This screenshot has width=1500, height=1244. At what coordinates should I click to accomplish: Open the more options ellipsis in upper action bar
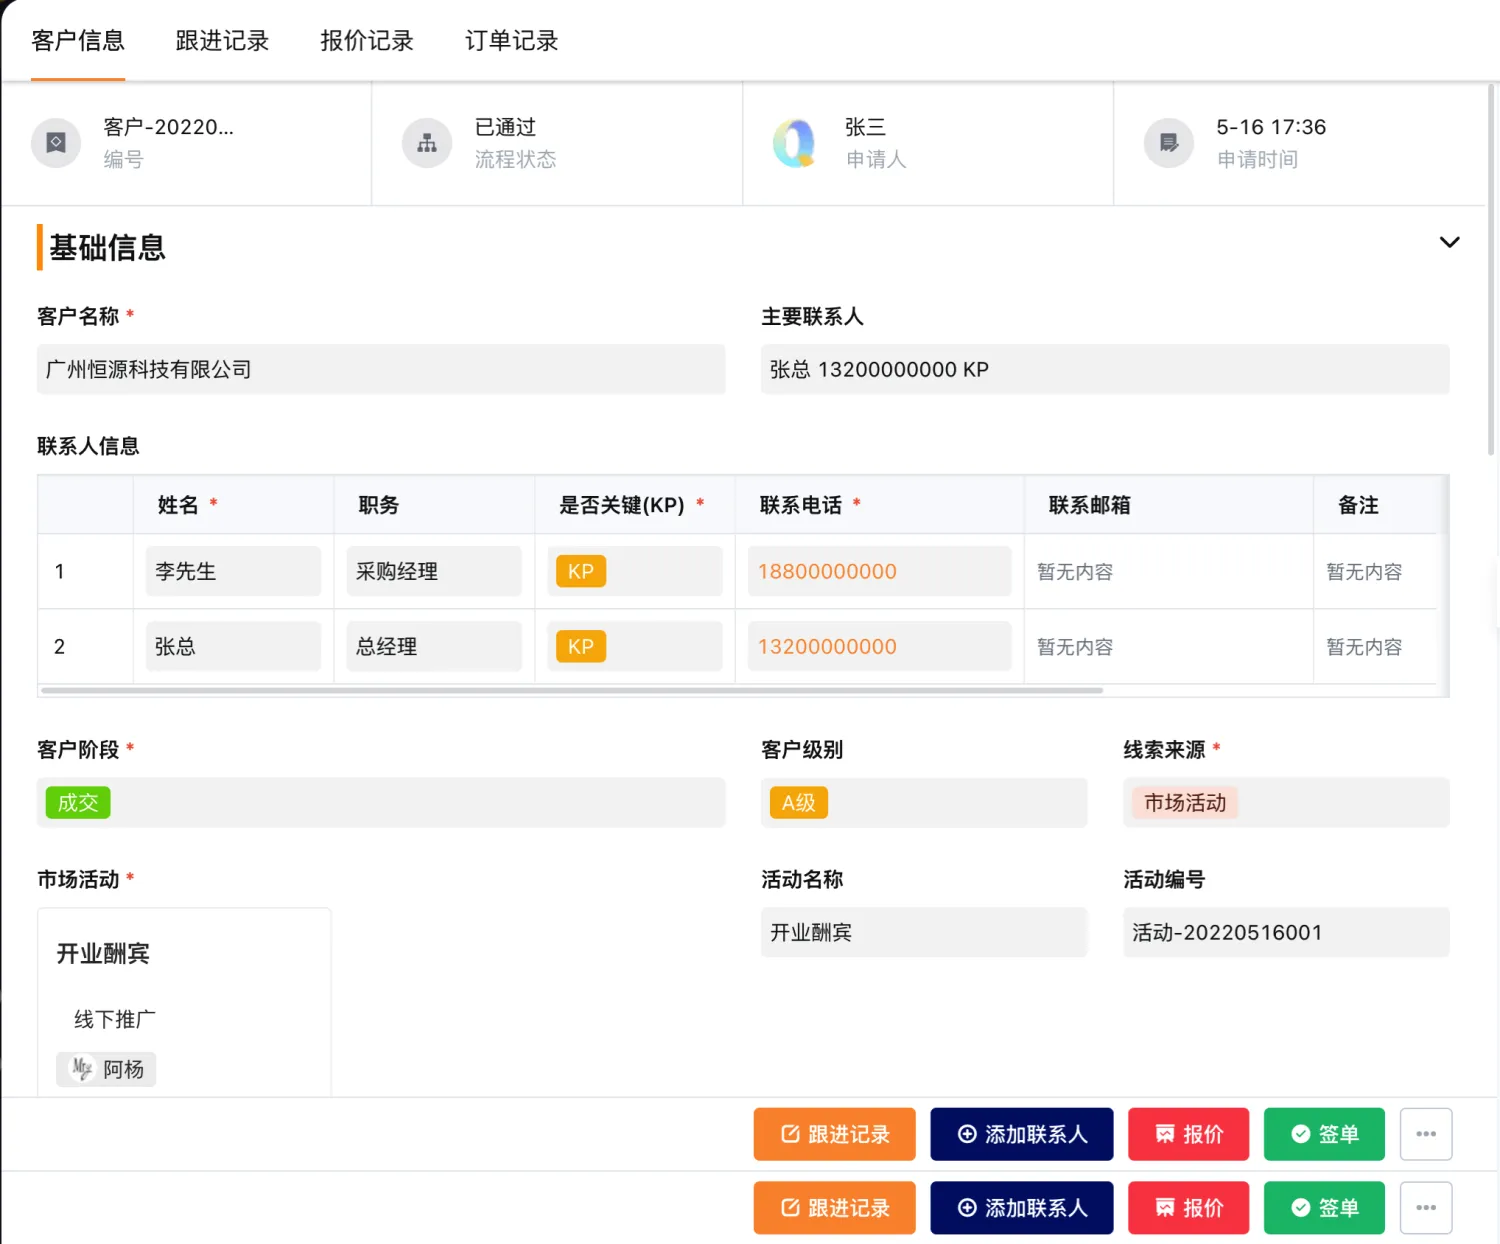pos(1426,1134)
